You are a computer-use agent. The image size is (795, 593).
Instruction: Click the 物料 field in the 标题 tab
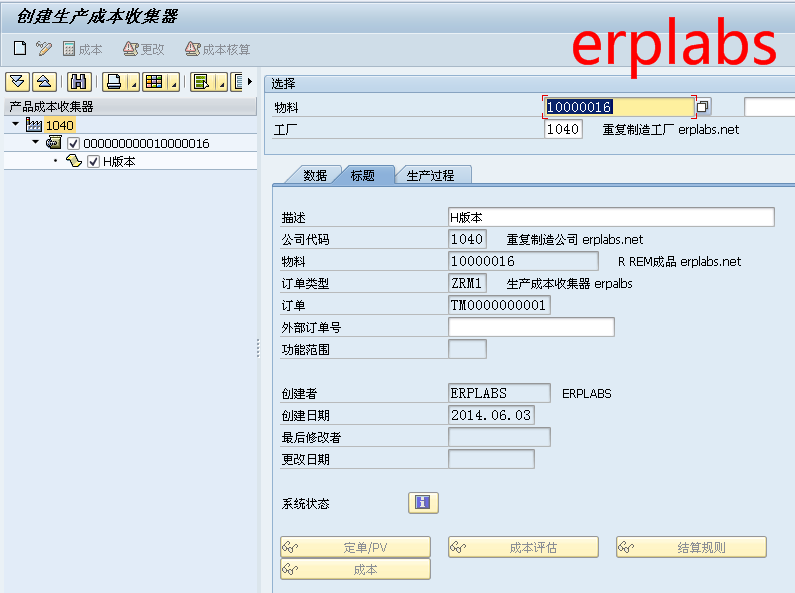(x=523, y=261)
